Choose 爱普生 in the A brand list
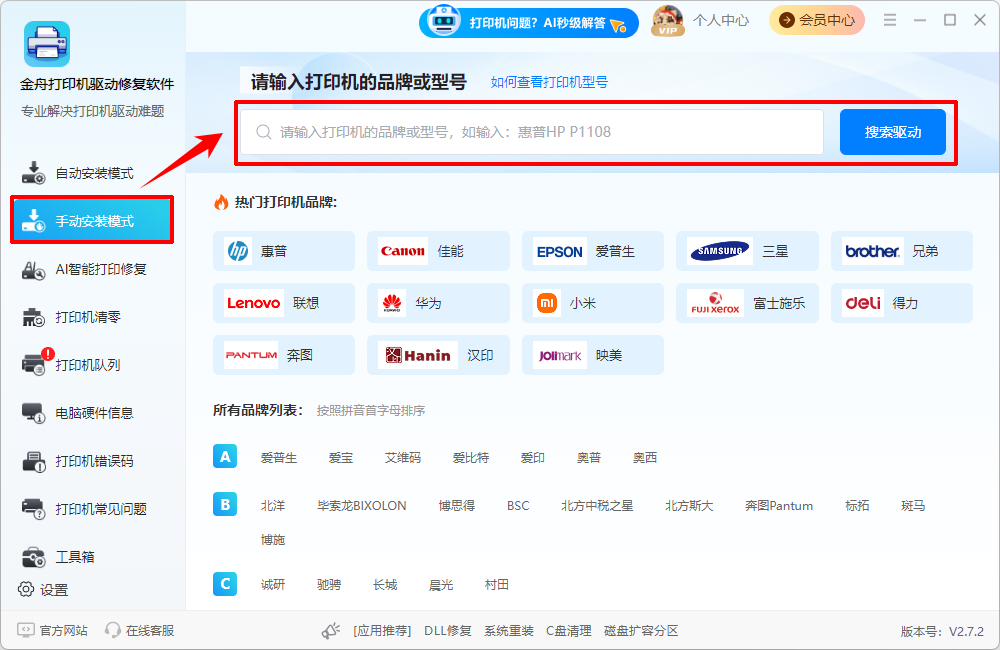The image size is (1000, 650). [x=279, y=457]
